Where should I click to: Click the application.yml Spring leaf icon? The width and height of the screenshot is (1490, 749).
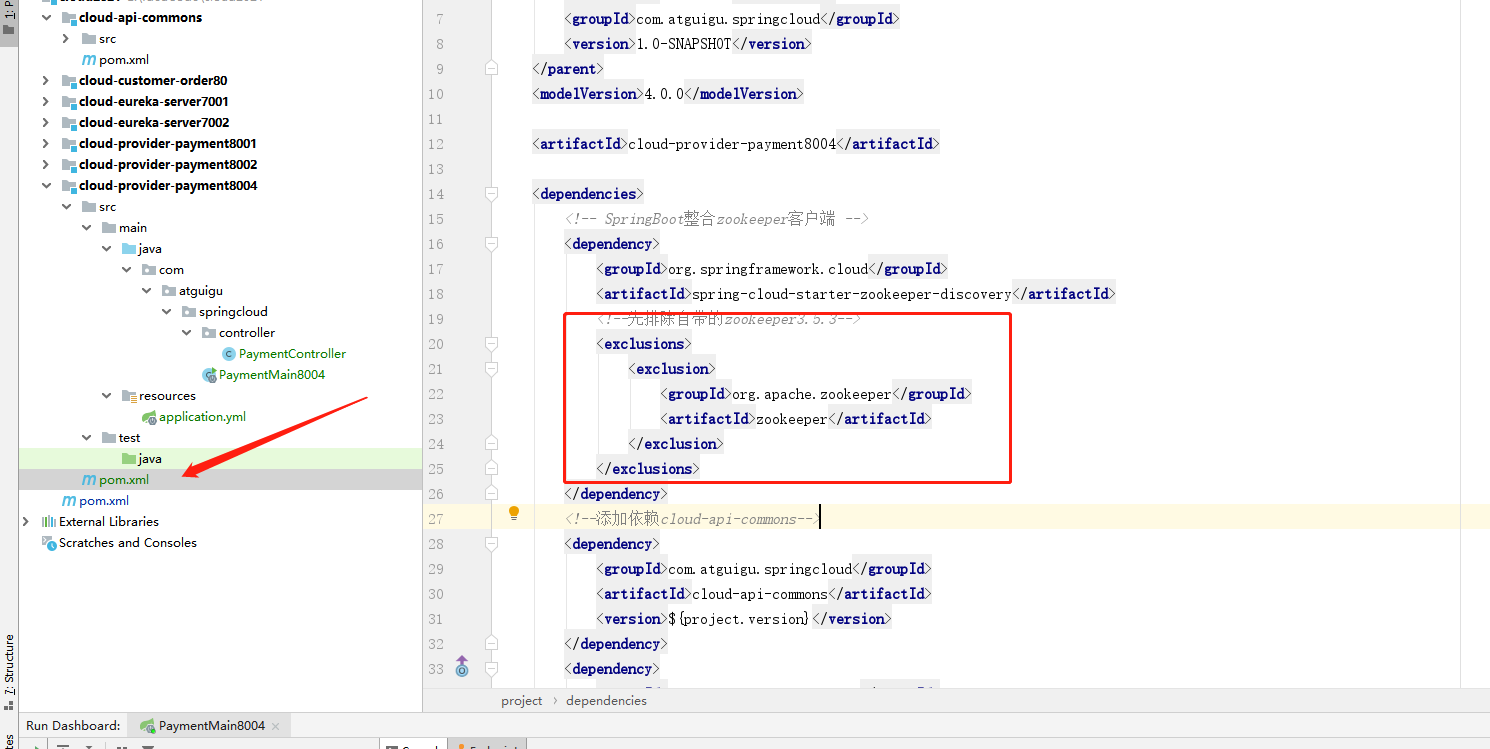pos(149,417)
